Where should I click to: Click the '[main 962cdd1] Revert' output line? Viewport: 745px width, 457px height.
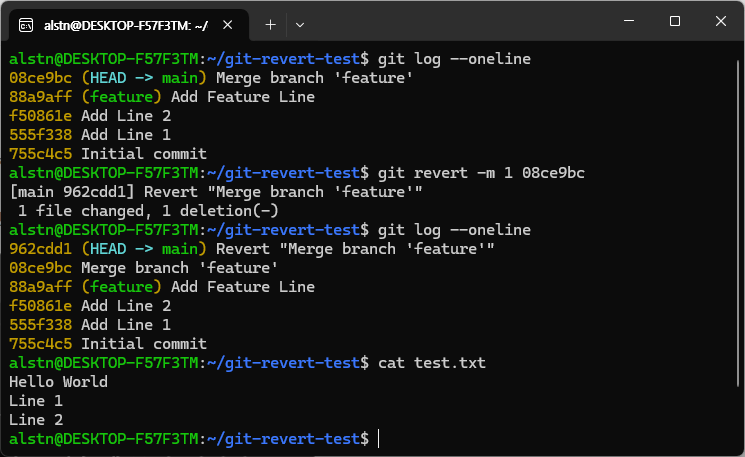pos(216,192)
